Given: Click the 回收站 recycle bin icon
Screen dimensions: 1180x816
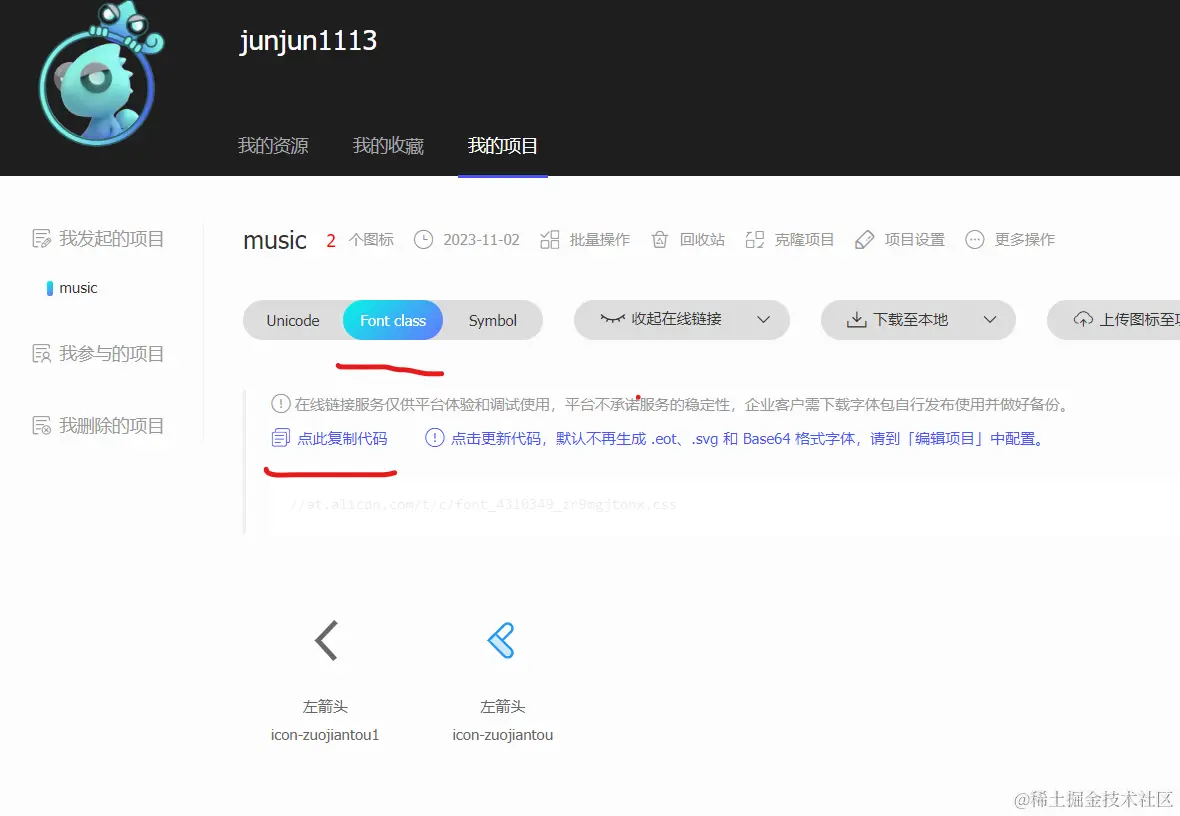Looking at the screenshot, I should point(660,239).
